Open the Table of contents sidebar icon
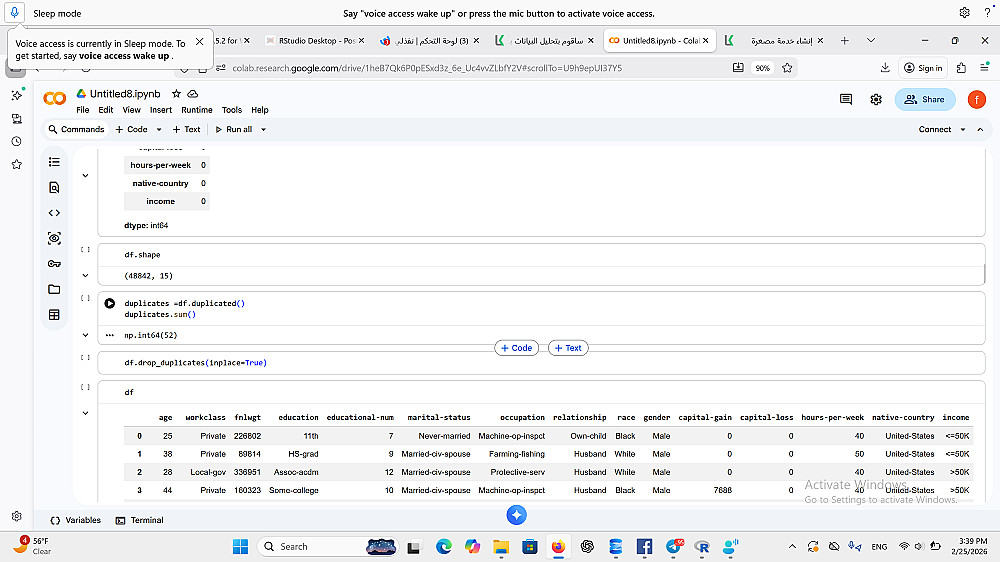The height and width of the screenshot is (562, 1000). tap(54, 162)
